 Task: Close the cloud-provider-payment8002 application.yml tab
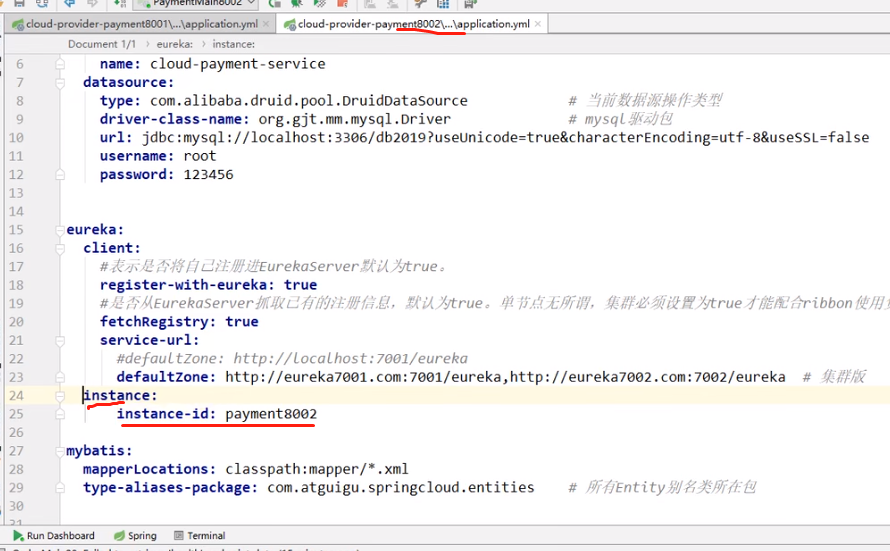(538, 24)
